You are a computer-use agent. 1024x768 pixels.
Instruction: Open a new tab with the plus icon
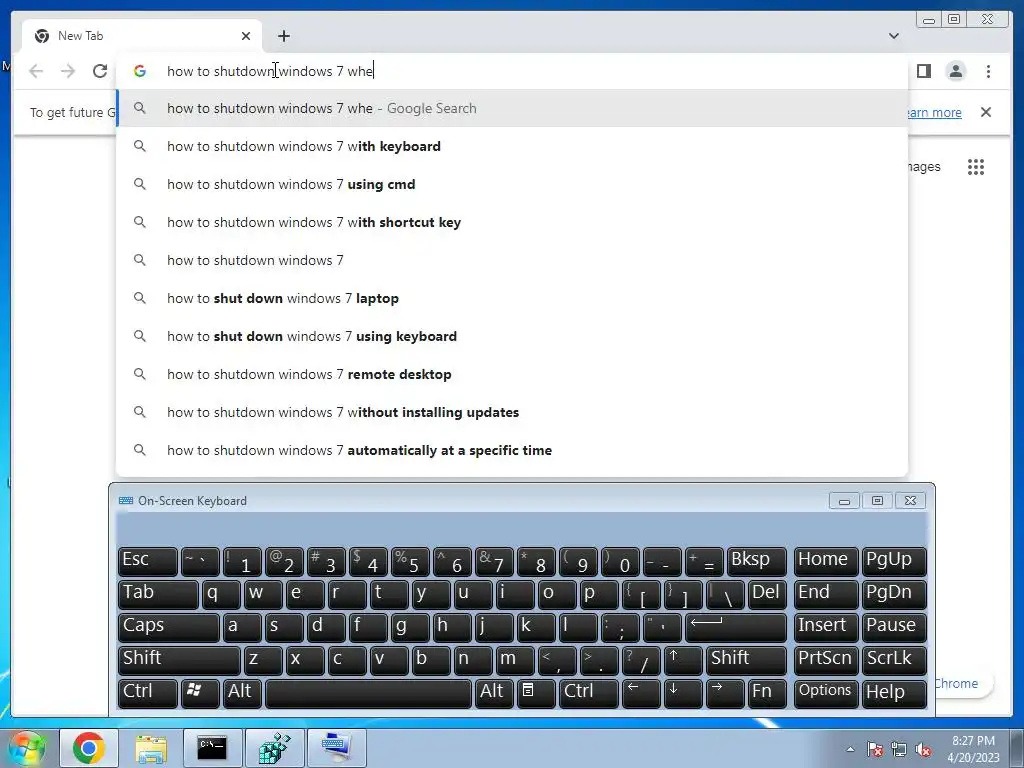click(x=283, y=36)
